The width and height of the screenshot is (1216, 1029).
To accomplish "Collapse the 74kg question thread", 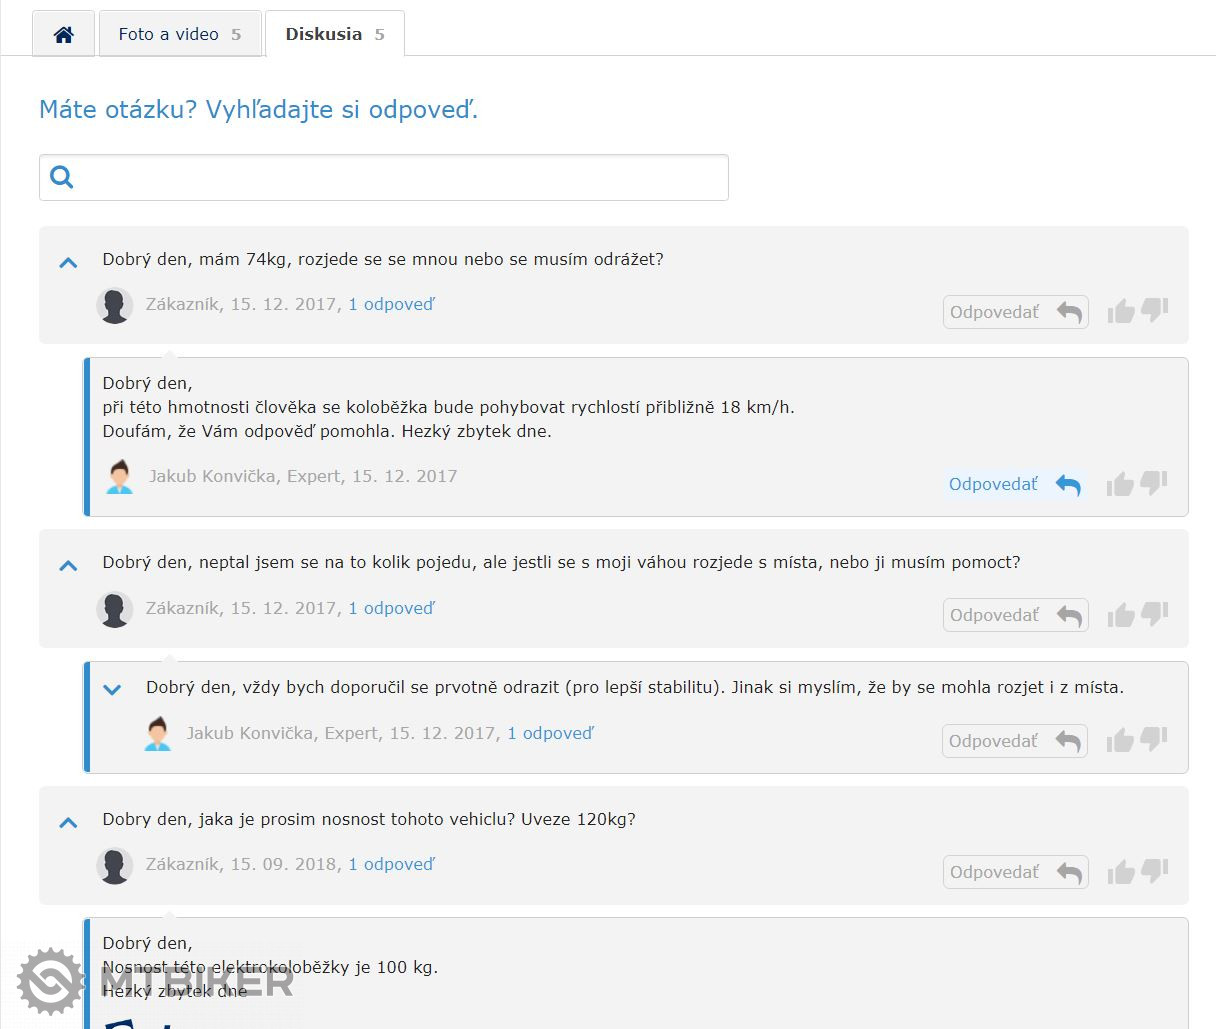I will (68, 263).
